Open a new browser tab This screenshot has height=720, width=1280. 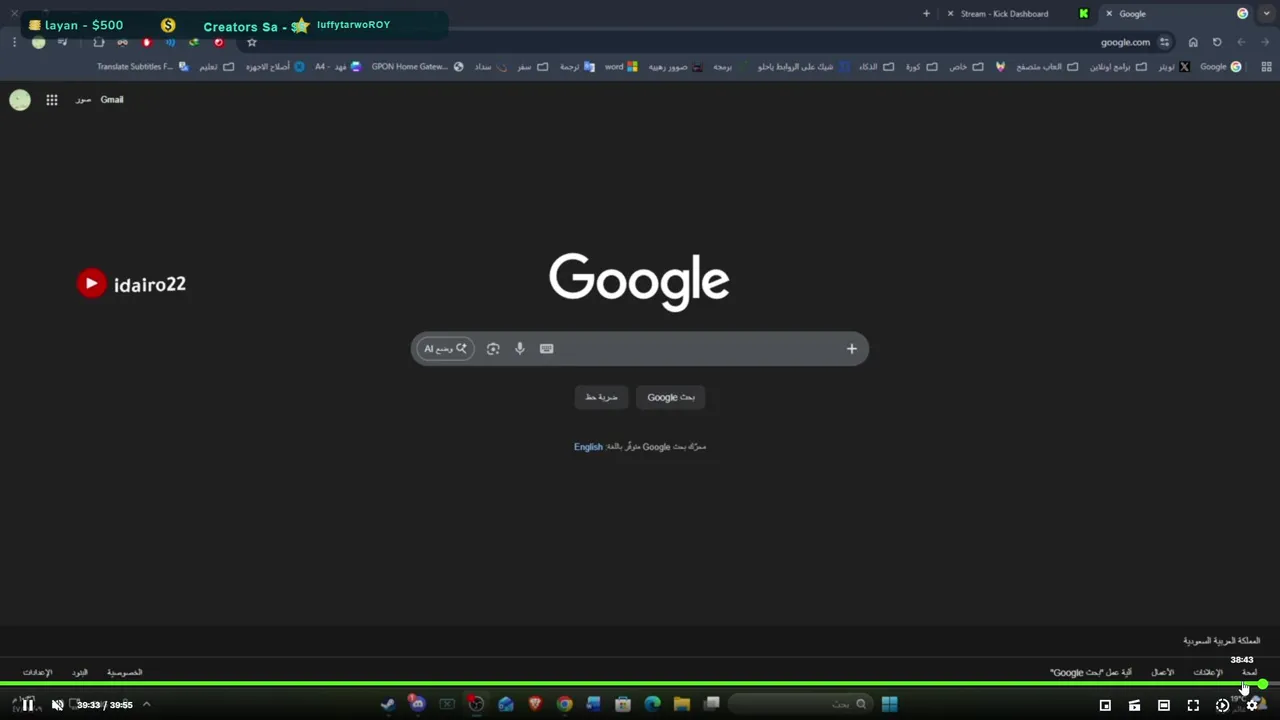click(x=926, y=14)
